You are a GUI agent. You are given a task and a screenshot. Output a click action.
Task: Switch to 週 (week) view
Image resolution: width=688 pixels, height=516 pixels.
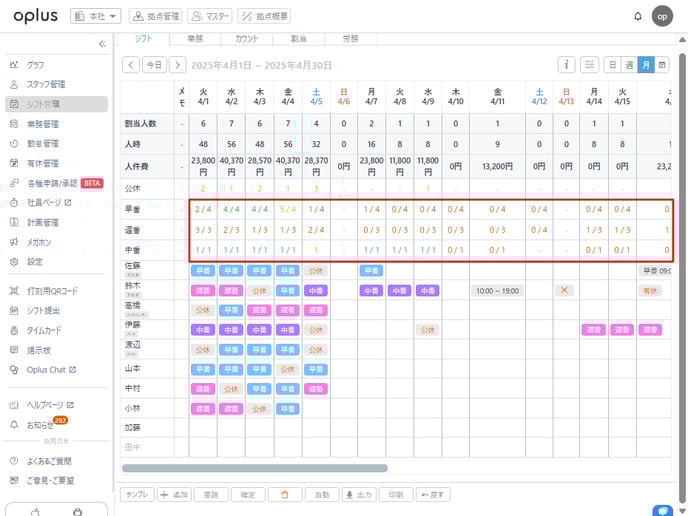point(629,64)
